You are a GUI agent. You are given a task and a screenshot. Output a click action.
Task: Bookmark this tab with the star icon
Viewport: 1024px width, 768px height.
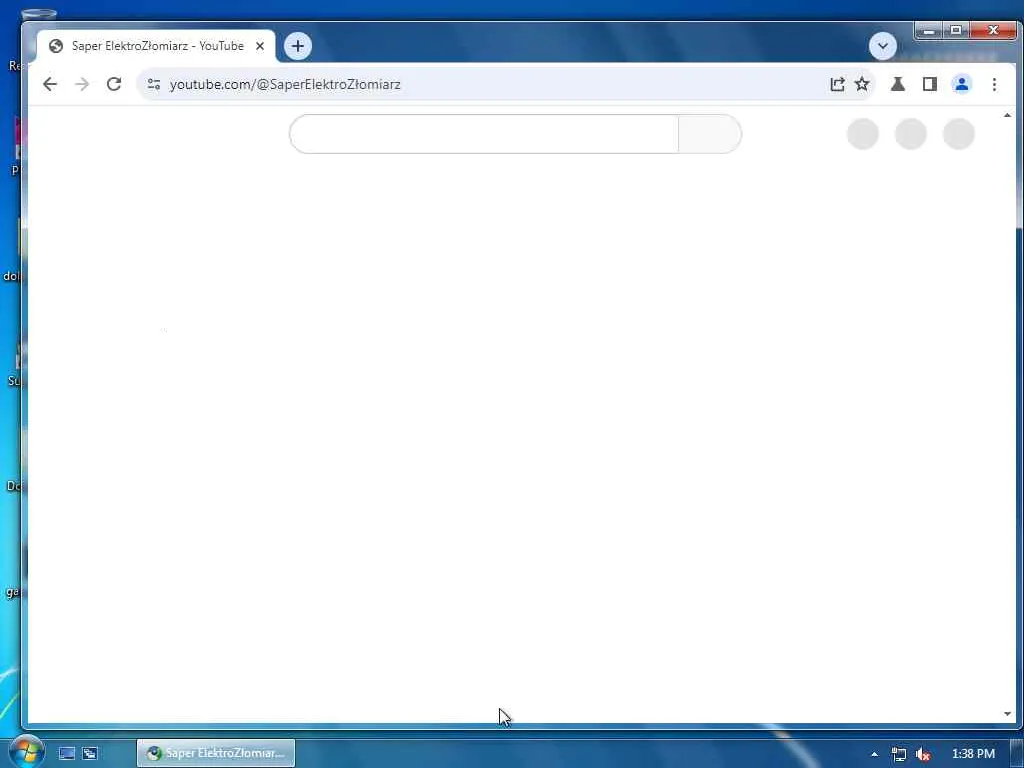tap(862, 84)
